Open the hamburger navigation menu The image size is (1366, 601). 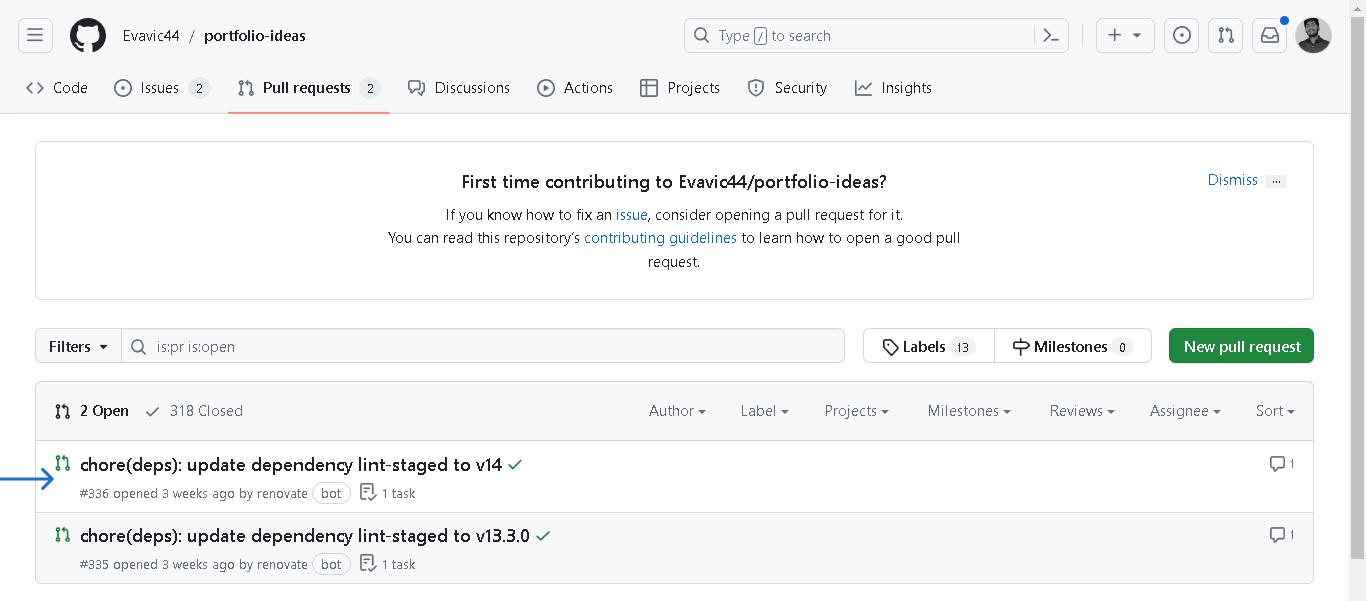point(35,35)
